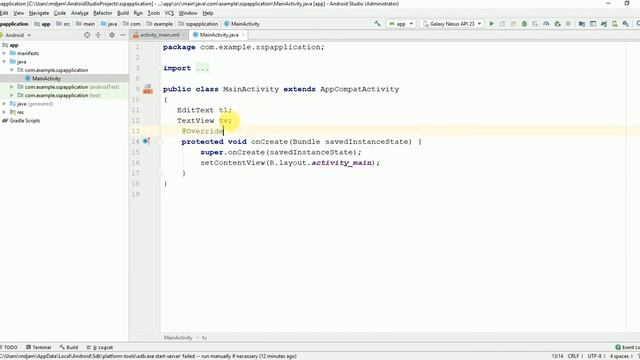Click Scroll from Source target icon
640x360 pixels.
[87, 35]
